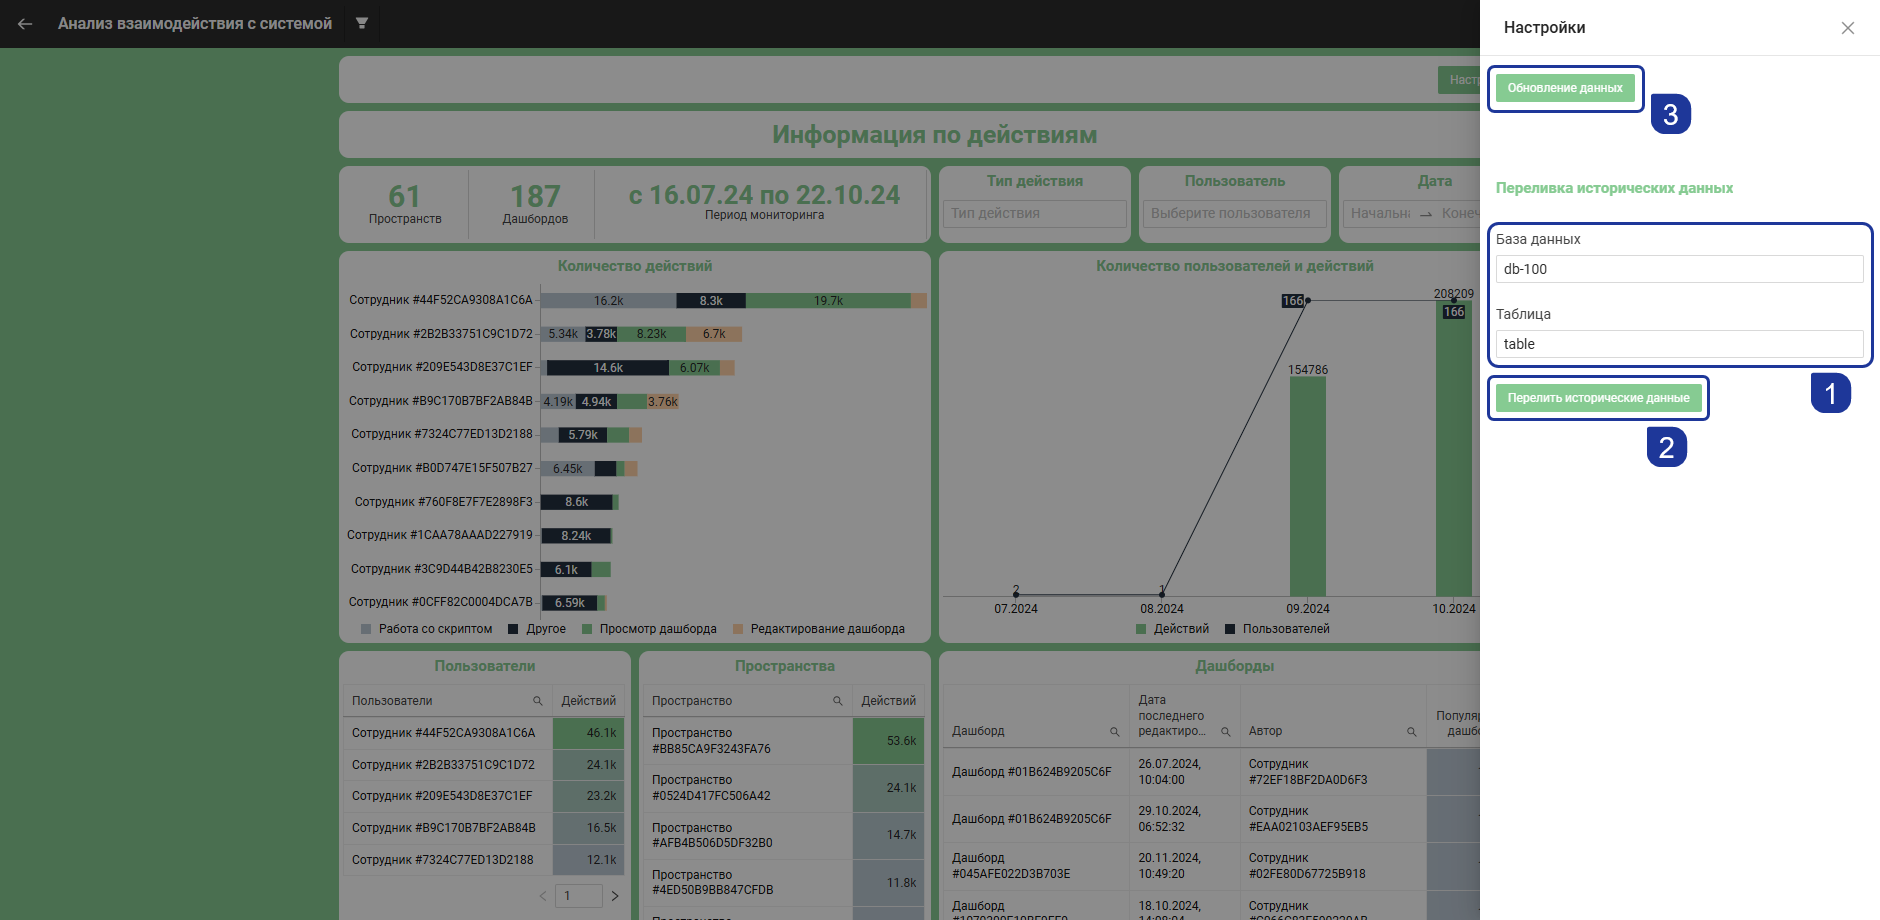Viewport: 1880px width, 920px height.
Task: Click author Сотрудник #02FE80D67725B918 cell
Action: click(x=1333, y=866)
